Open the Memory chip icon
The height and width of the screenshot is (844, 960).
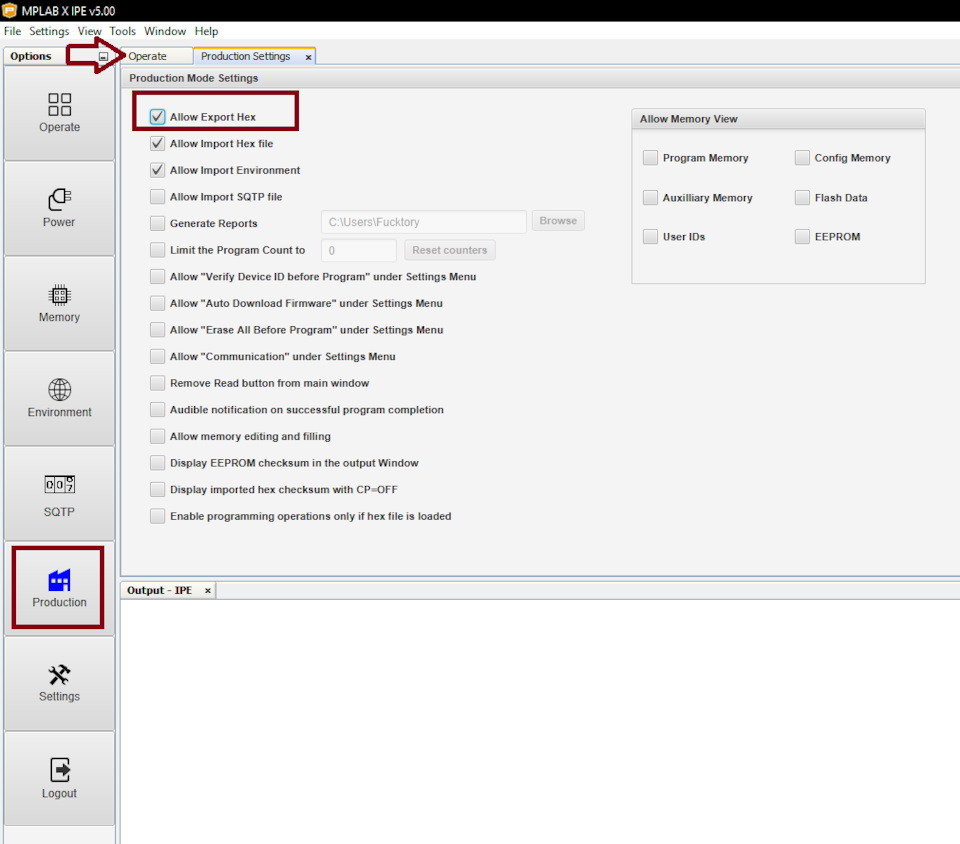tap(59, 296)
